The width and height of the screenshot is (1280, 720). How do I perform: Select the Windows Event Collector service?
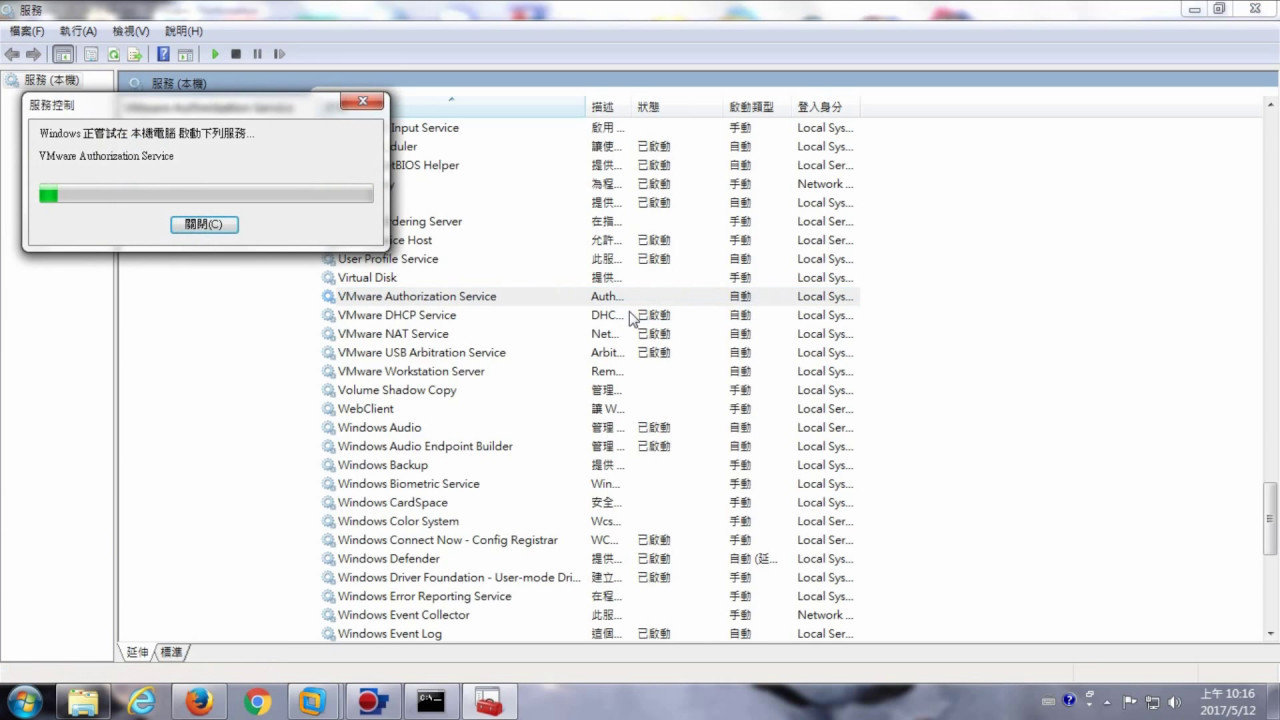click(x=589, y=615)
